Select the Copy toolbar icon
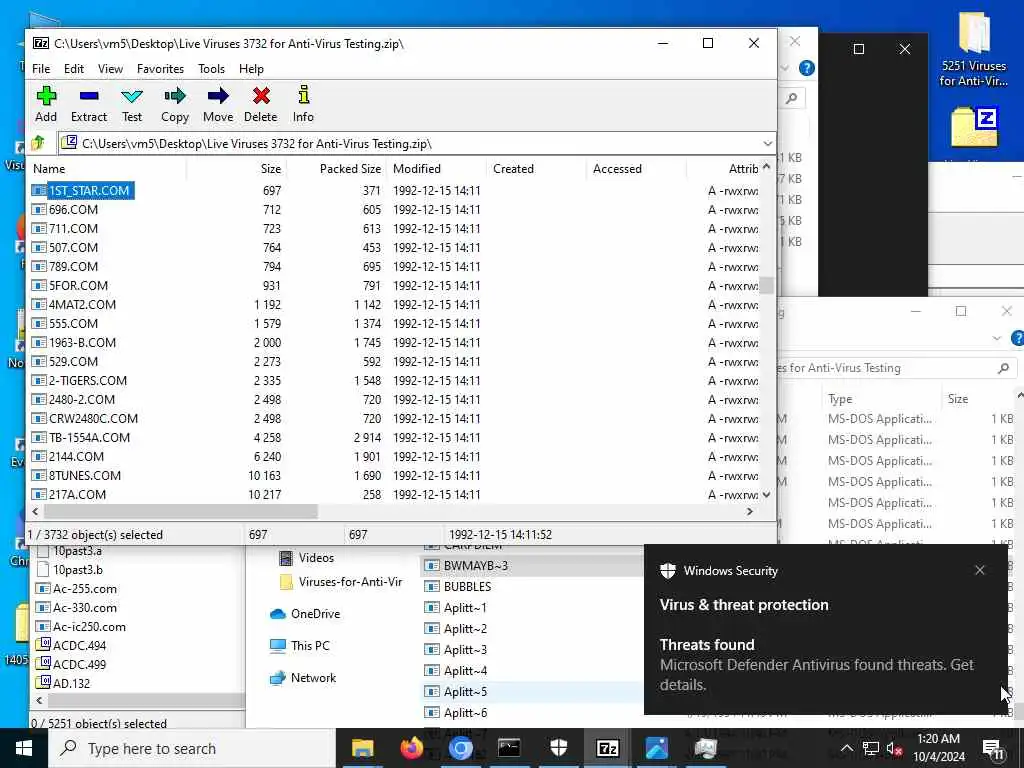 click(174, 104)
